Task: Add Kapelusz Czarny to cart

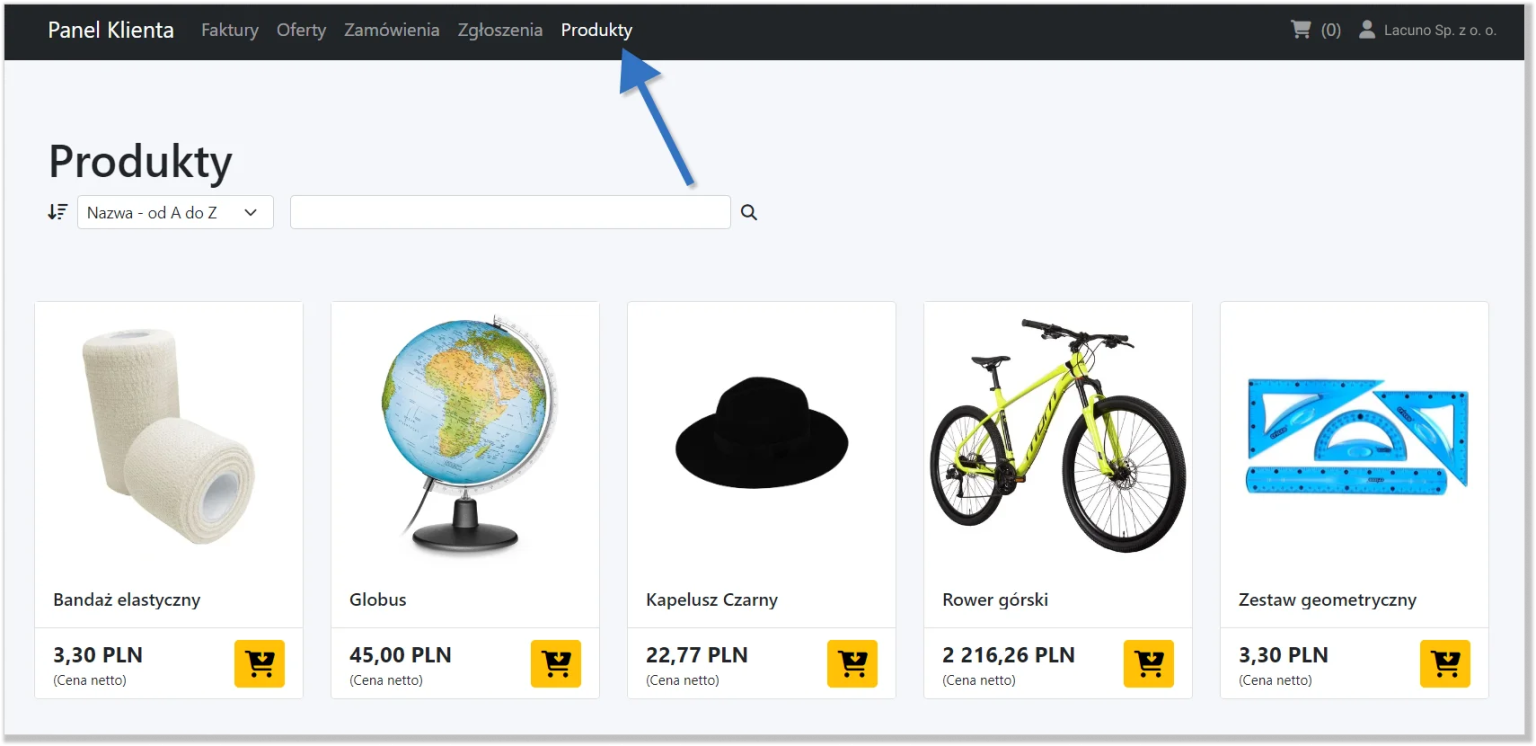Action: pos(852,664)
